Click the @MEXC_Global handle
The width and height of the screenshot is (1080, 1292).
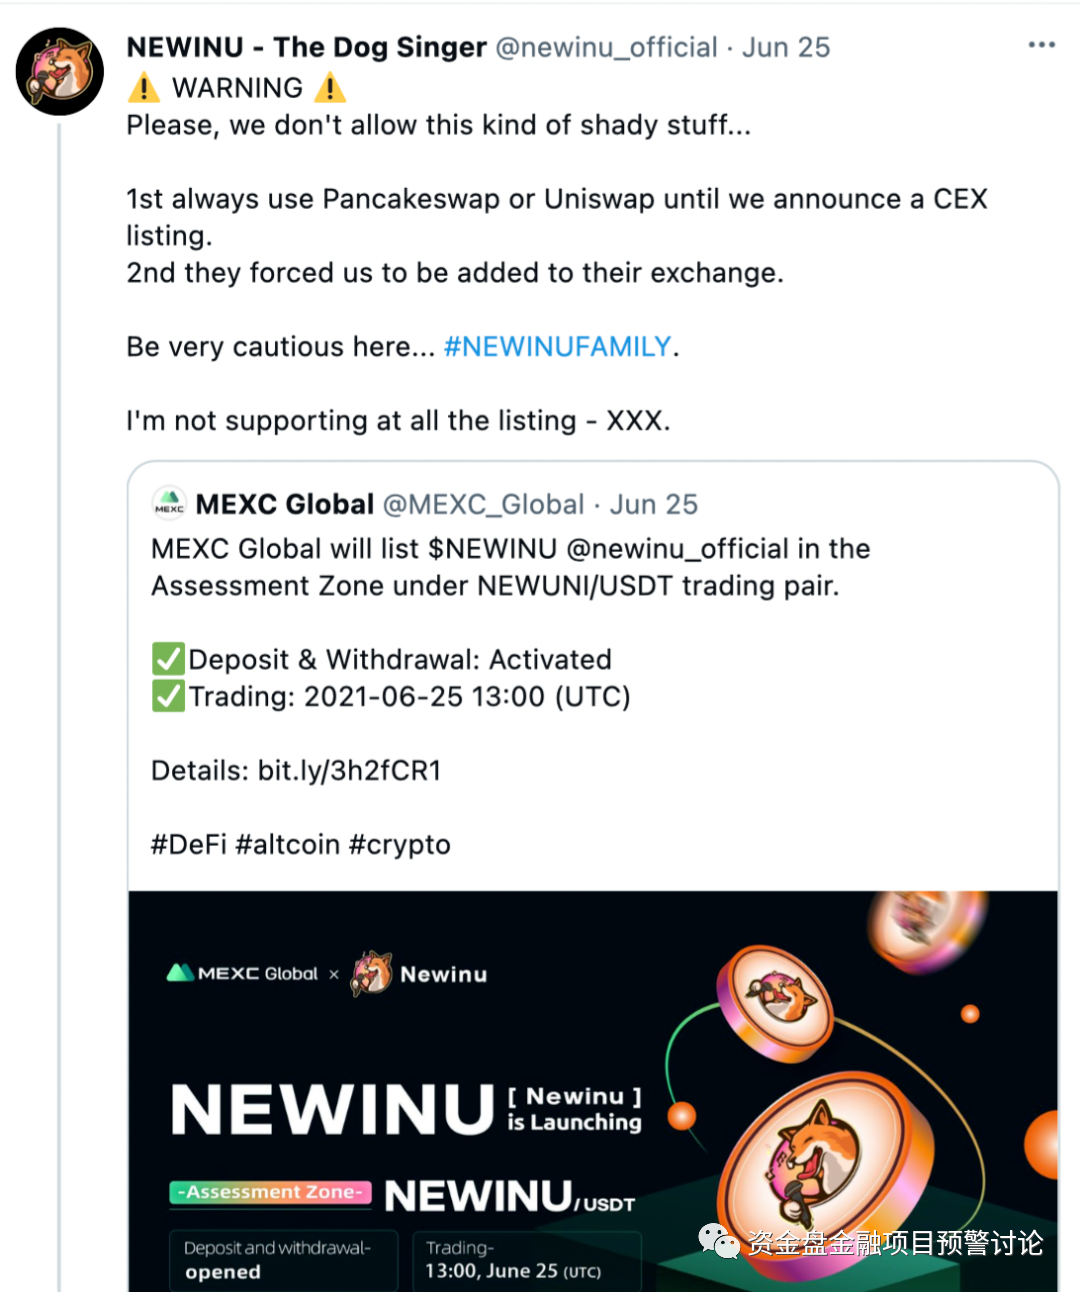tap(483, 504)
